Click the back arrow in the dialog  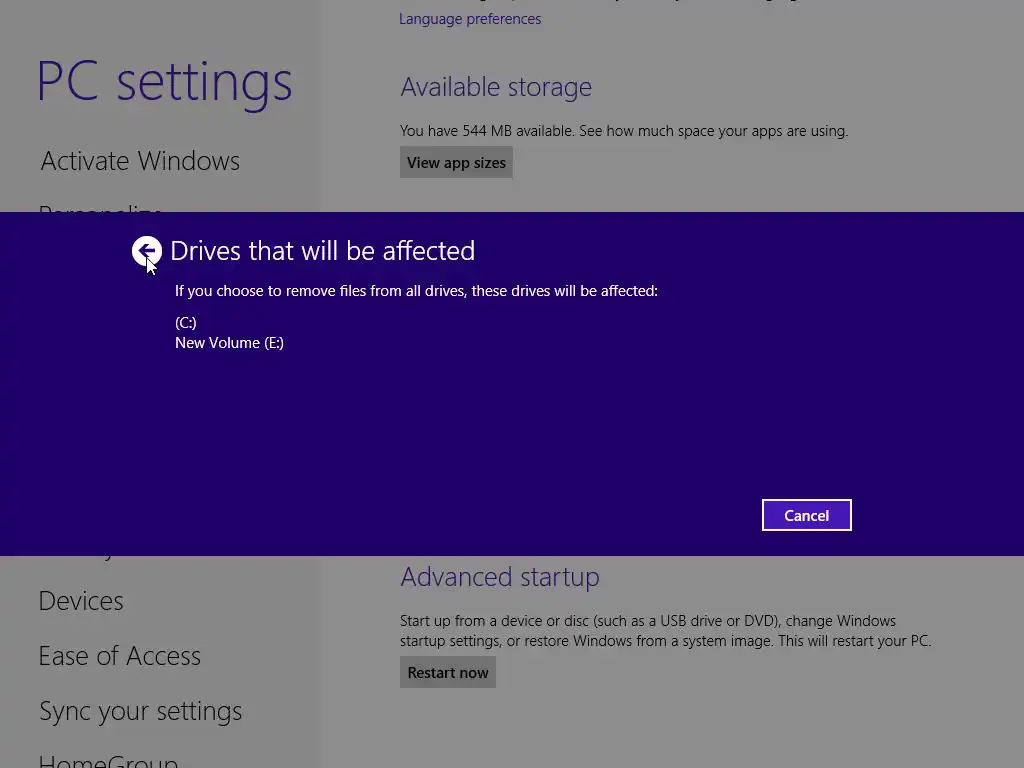[x=147, y=251]
